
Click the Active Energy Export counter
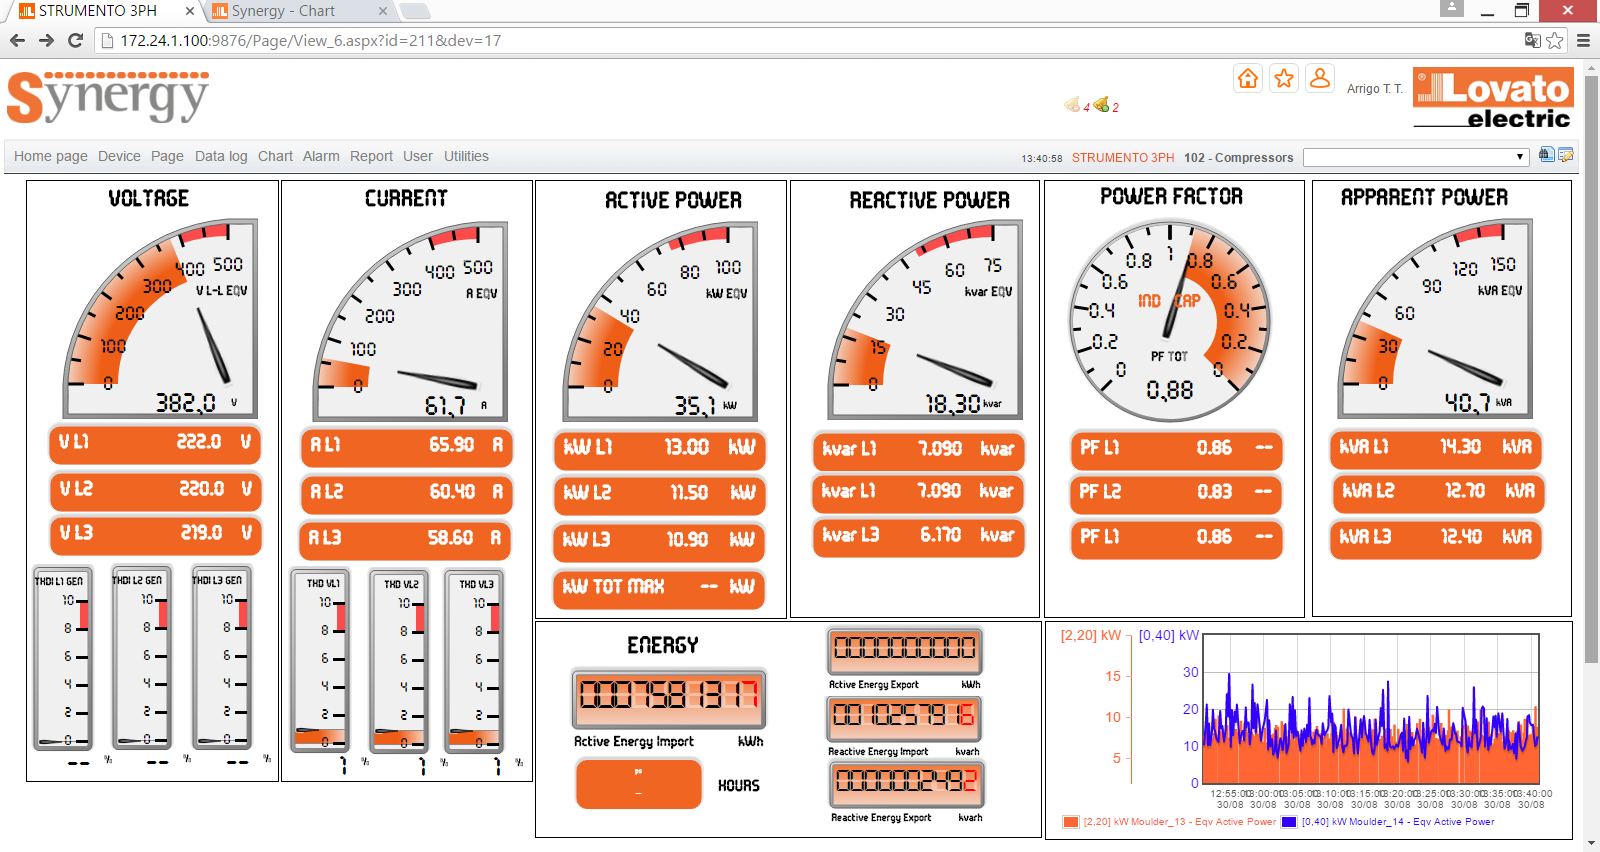pyautogui.click(x=905, y=650)
